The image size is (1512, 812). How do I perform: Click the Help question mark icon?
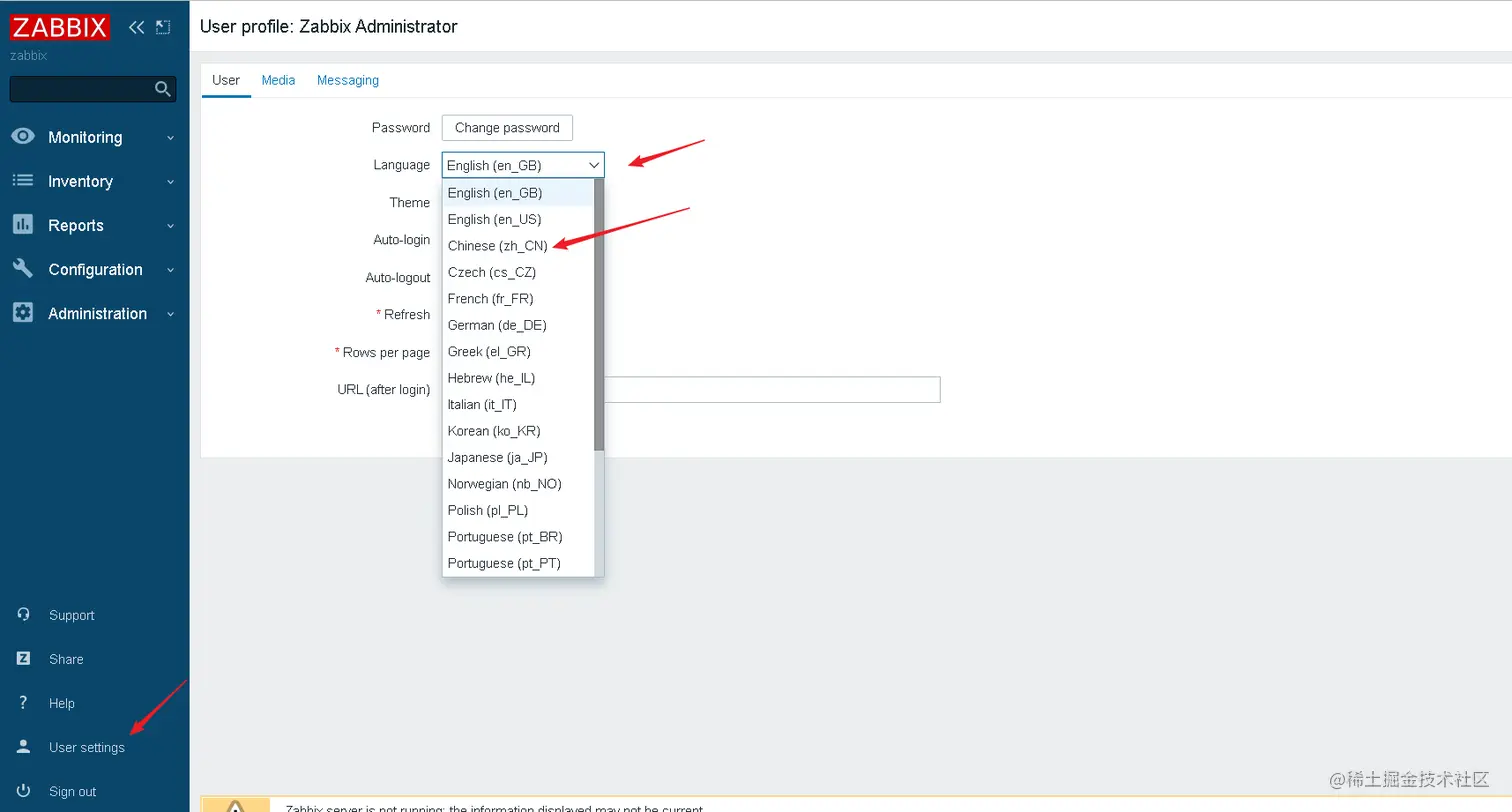[x=24, y=703]
